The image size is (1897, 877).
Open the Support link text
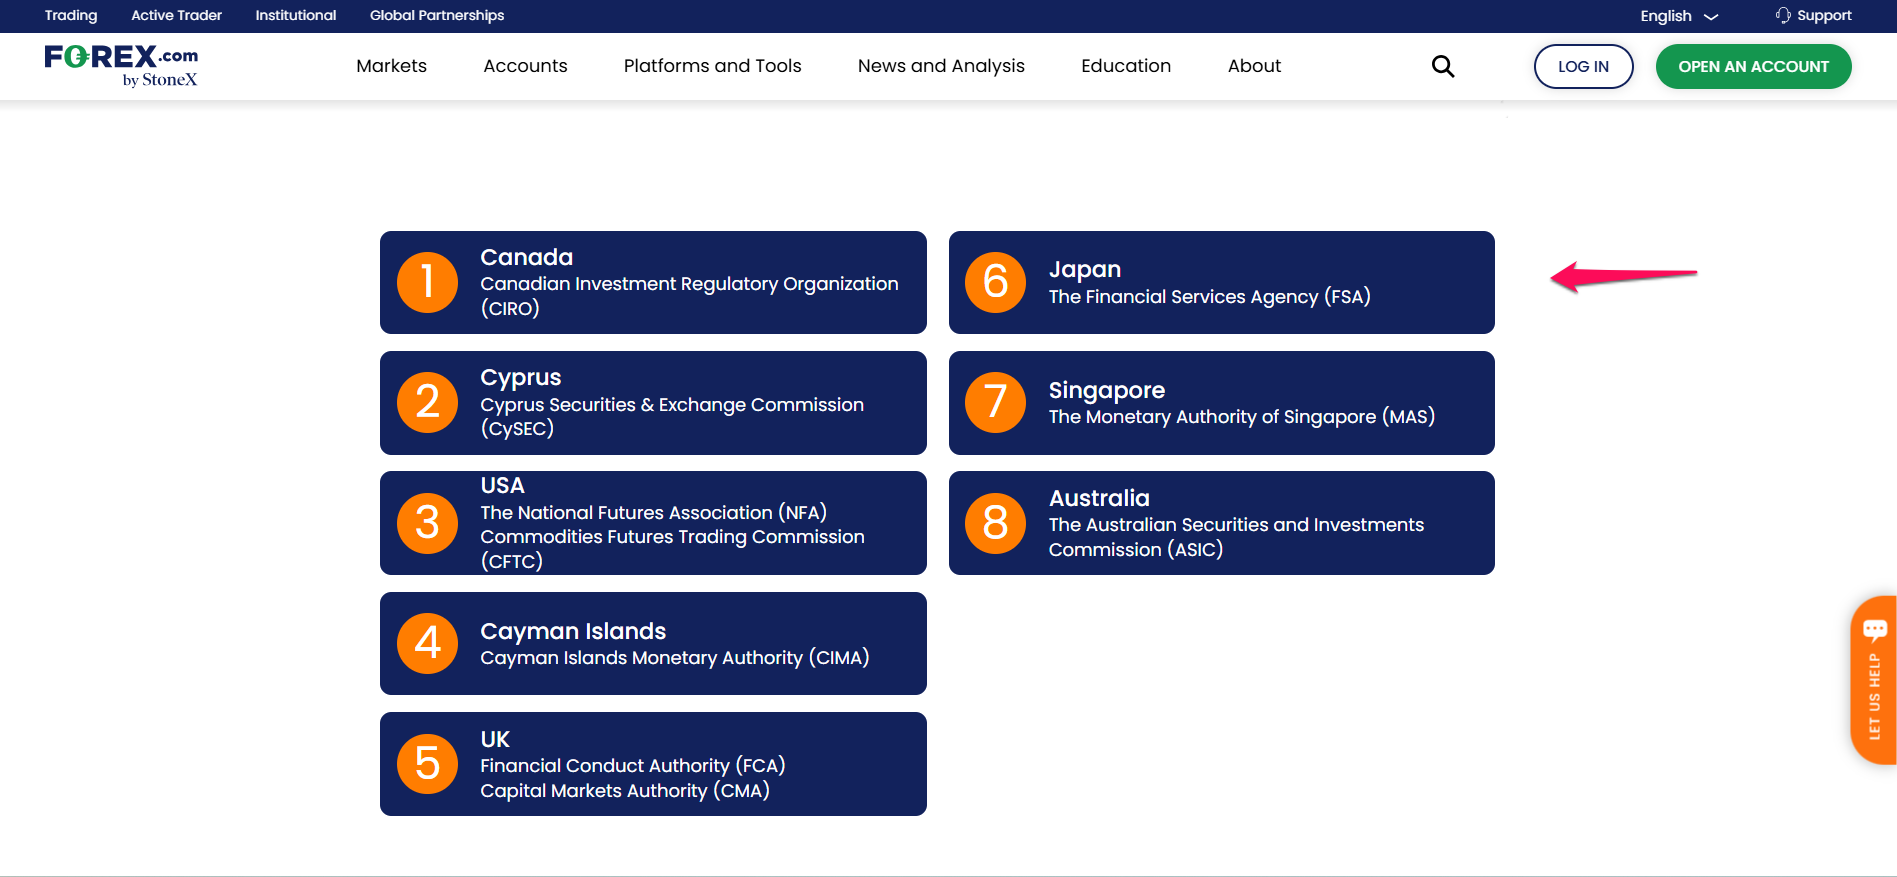[1824, 15]
